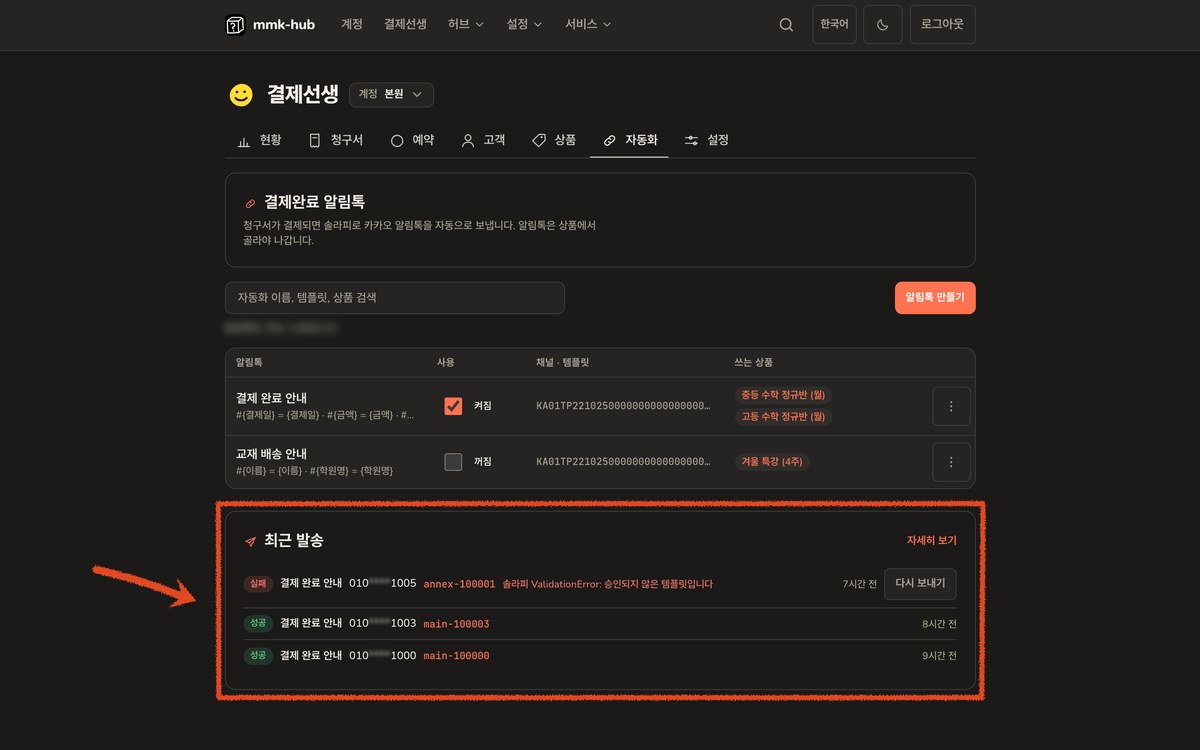The width and height of the screenshot is (1200, 750).
Task: Expand the 서비스 dropdown menu
Action: click(x=588, y=24)
